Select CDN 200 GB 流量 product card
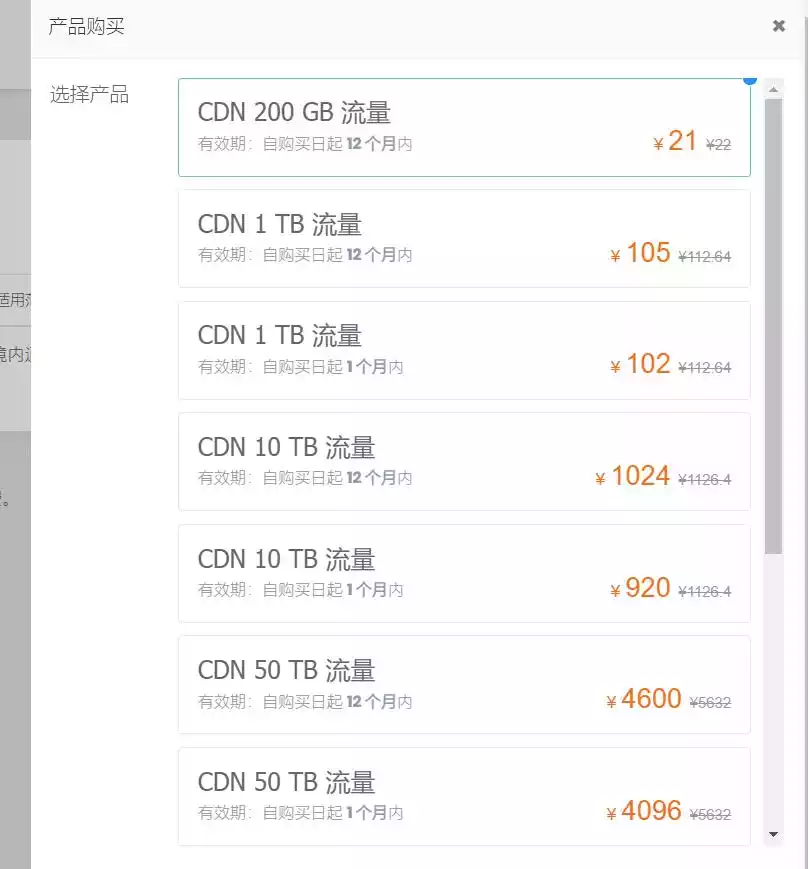Image resolution: width=808 pixels, height=869 pixels. click(464, 127)
